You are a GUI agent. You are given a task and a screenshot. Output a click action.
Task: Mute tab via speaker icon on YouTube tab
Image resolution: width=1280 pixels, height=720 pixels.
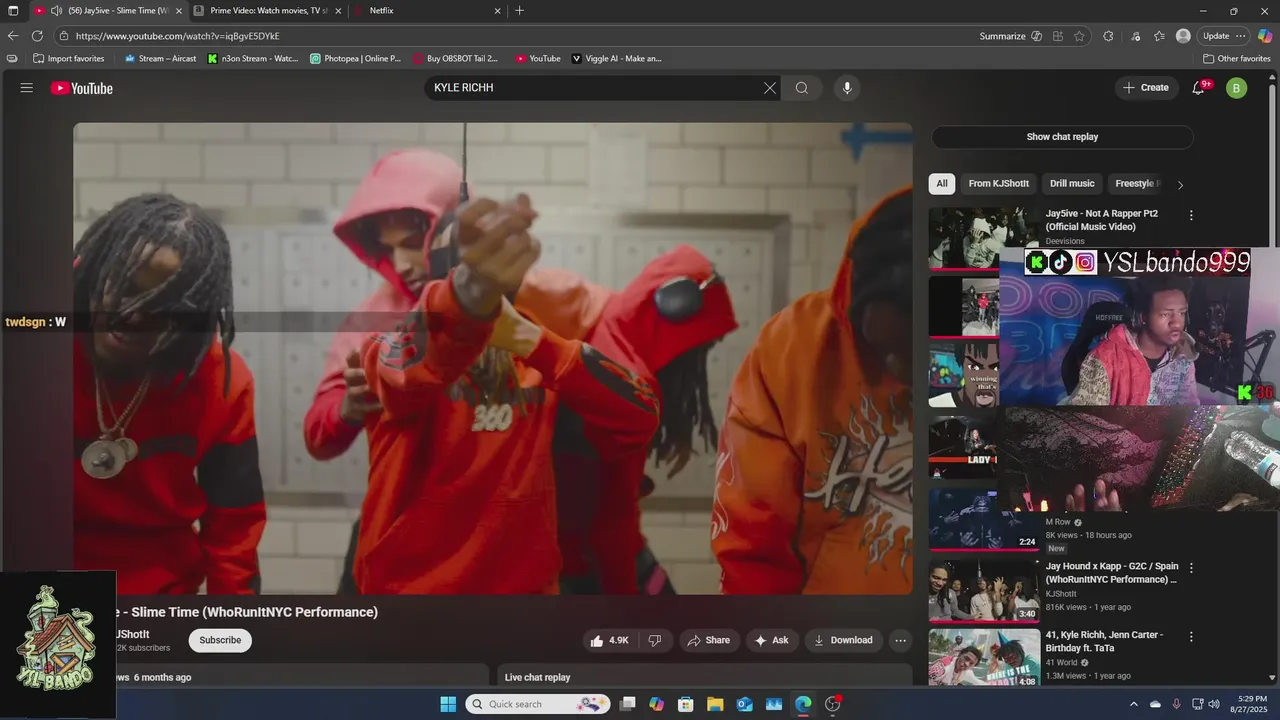point(56,11)
